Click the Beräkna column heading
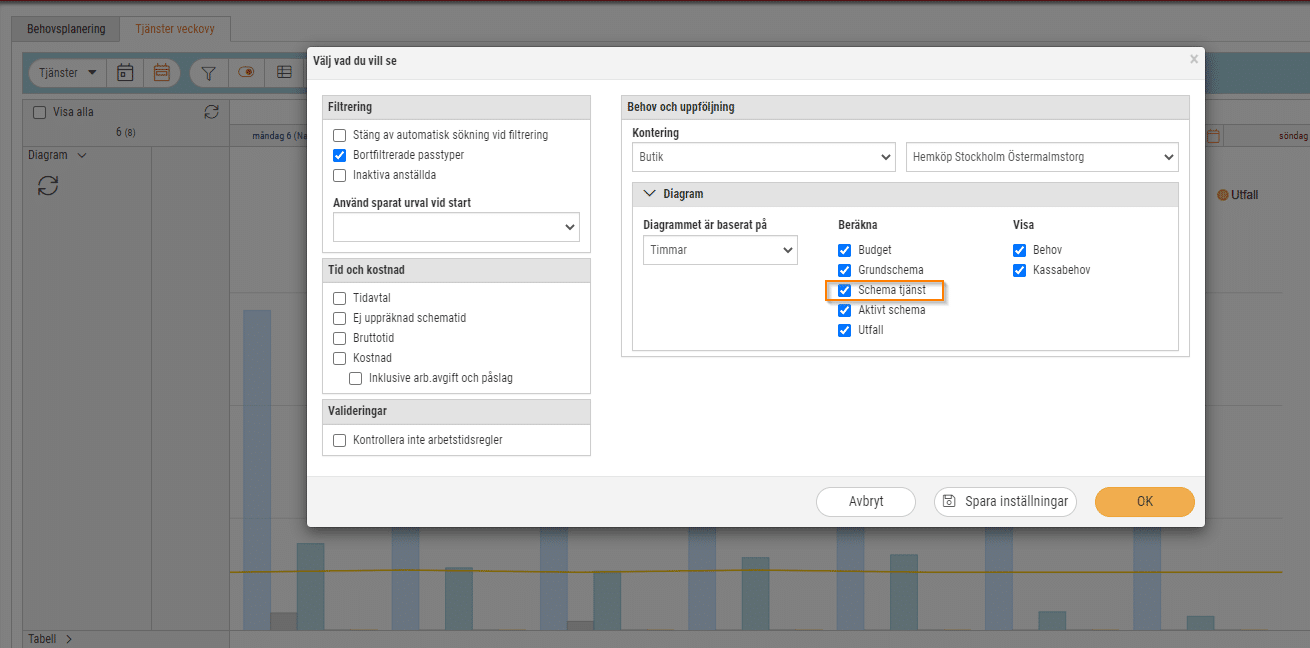Image resolution: width=1310 pixels, height=648 pixels. 858,225
